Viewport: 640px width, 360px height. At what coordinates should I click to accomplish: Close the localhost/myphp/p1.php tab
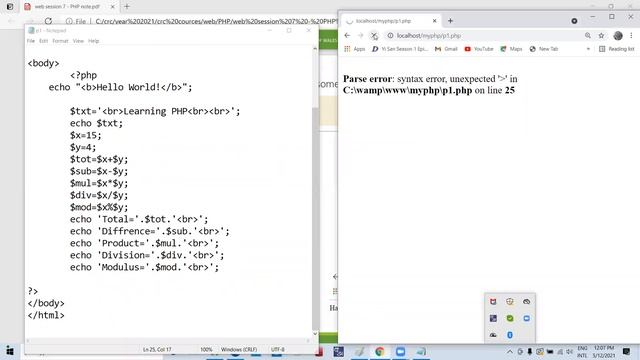click(434, 21)
